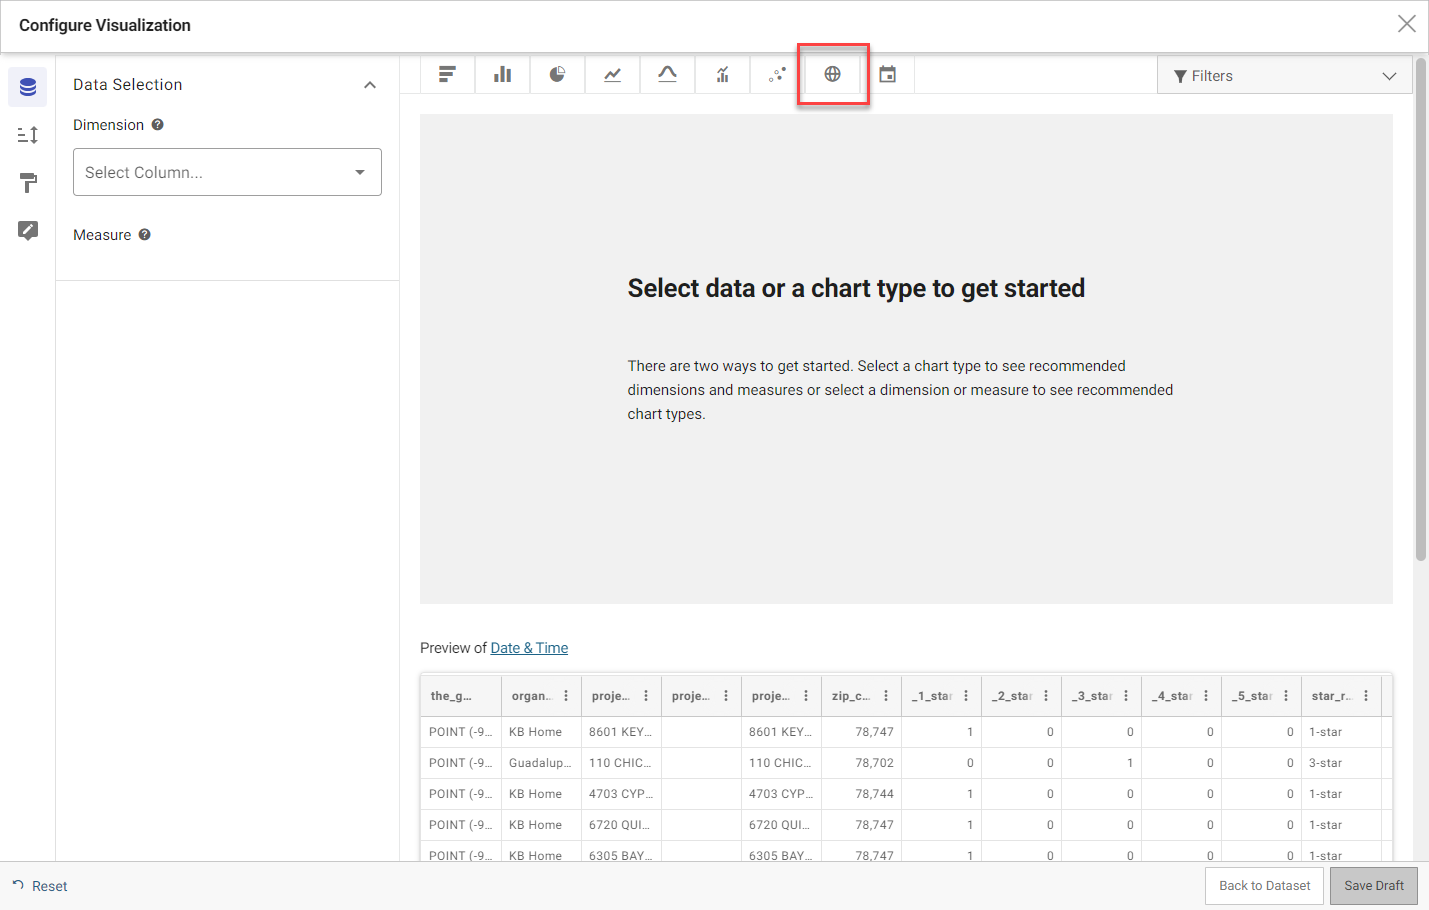Image resolution: width=1429 pixels, height=910 pixels.
Task: Choose the pie chart type
Action: (x=557, y=74)
